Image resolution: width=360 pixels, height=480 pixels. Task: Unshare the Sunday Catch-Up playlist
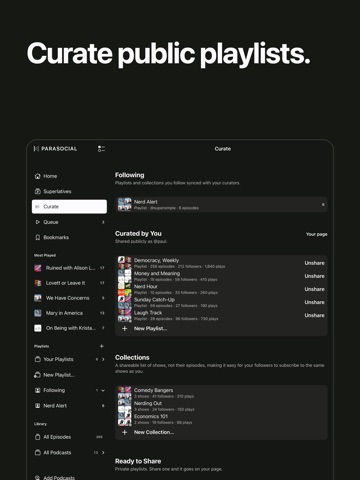[314, 302]
